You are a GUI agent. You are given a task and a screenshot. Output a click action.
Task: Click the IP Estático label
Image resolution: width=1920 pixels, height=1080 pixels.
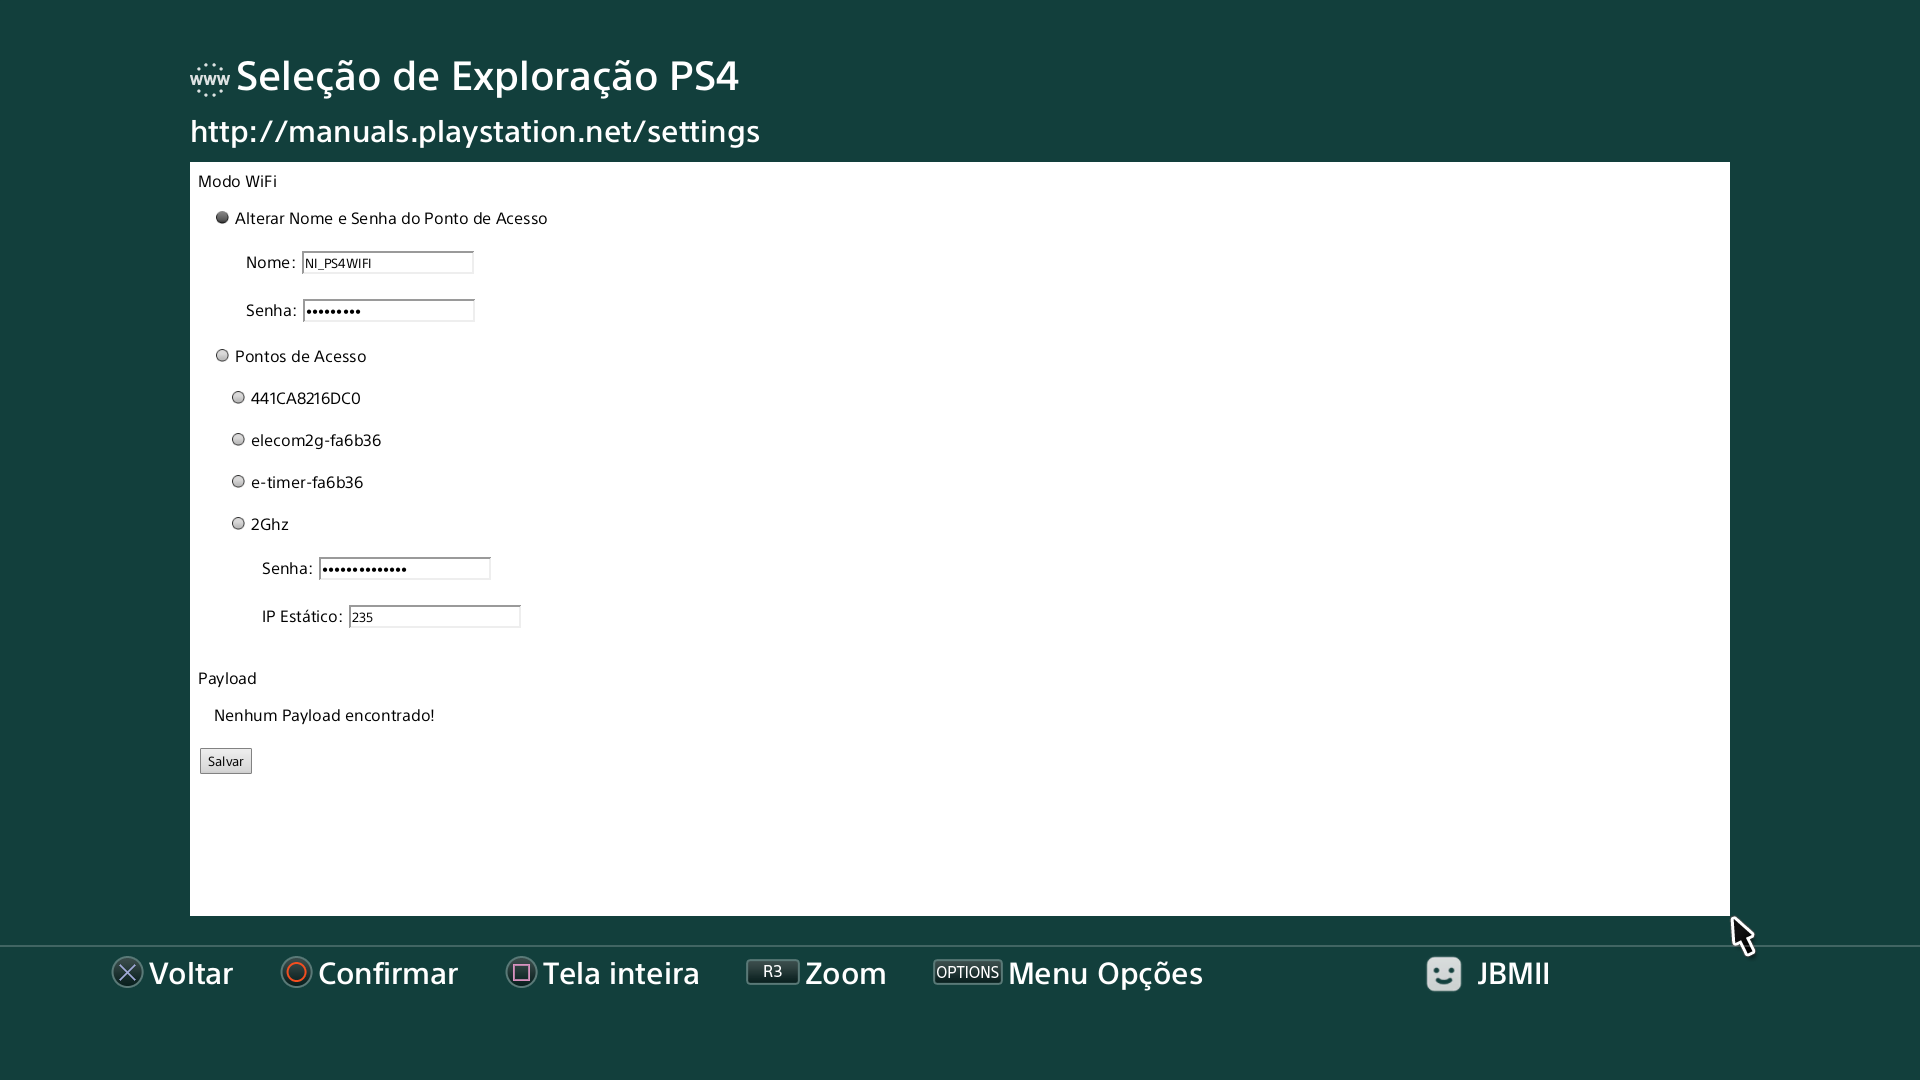coord(302,616)
